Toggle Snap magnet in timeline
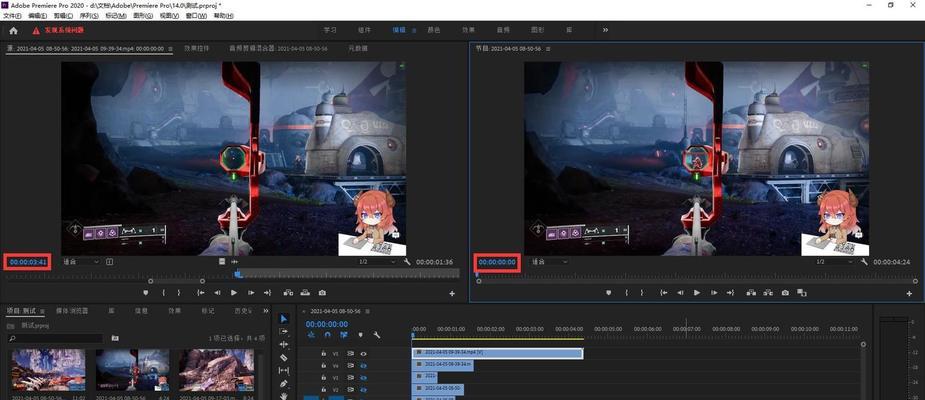Screen dimensions: 925x400 [x=327, y=335]
